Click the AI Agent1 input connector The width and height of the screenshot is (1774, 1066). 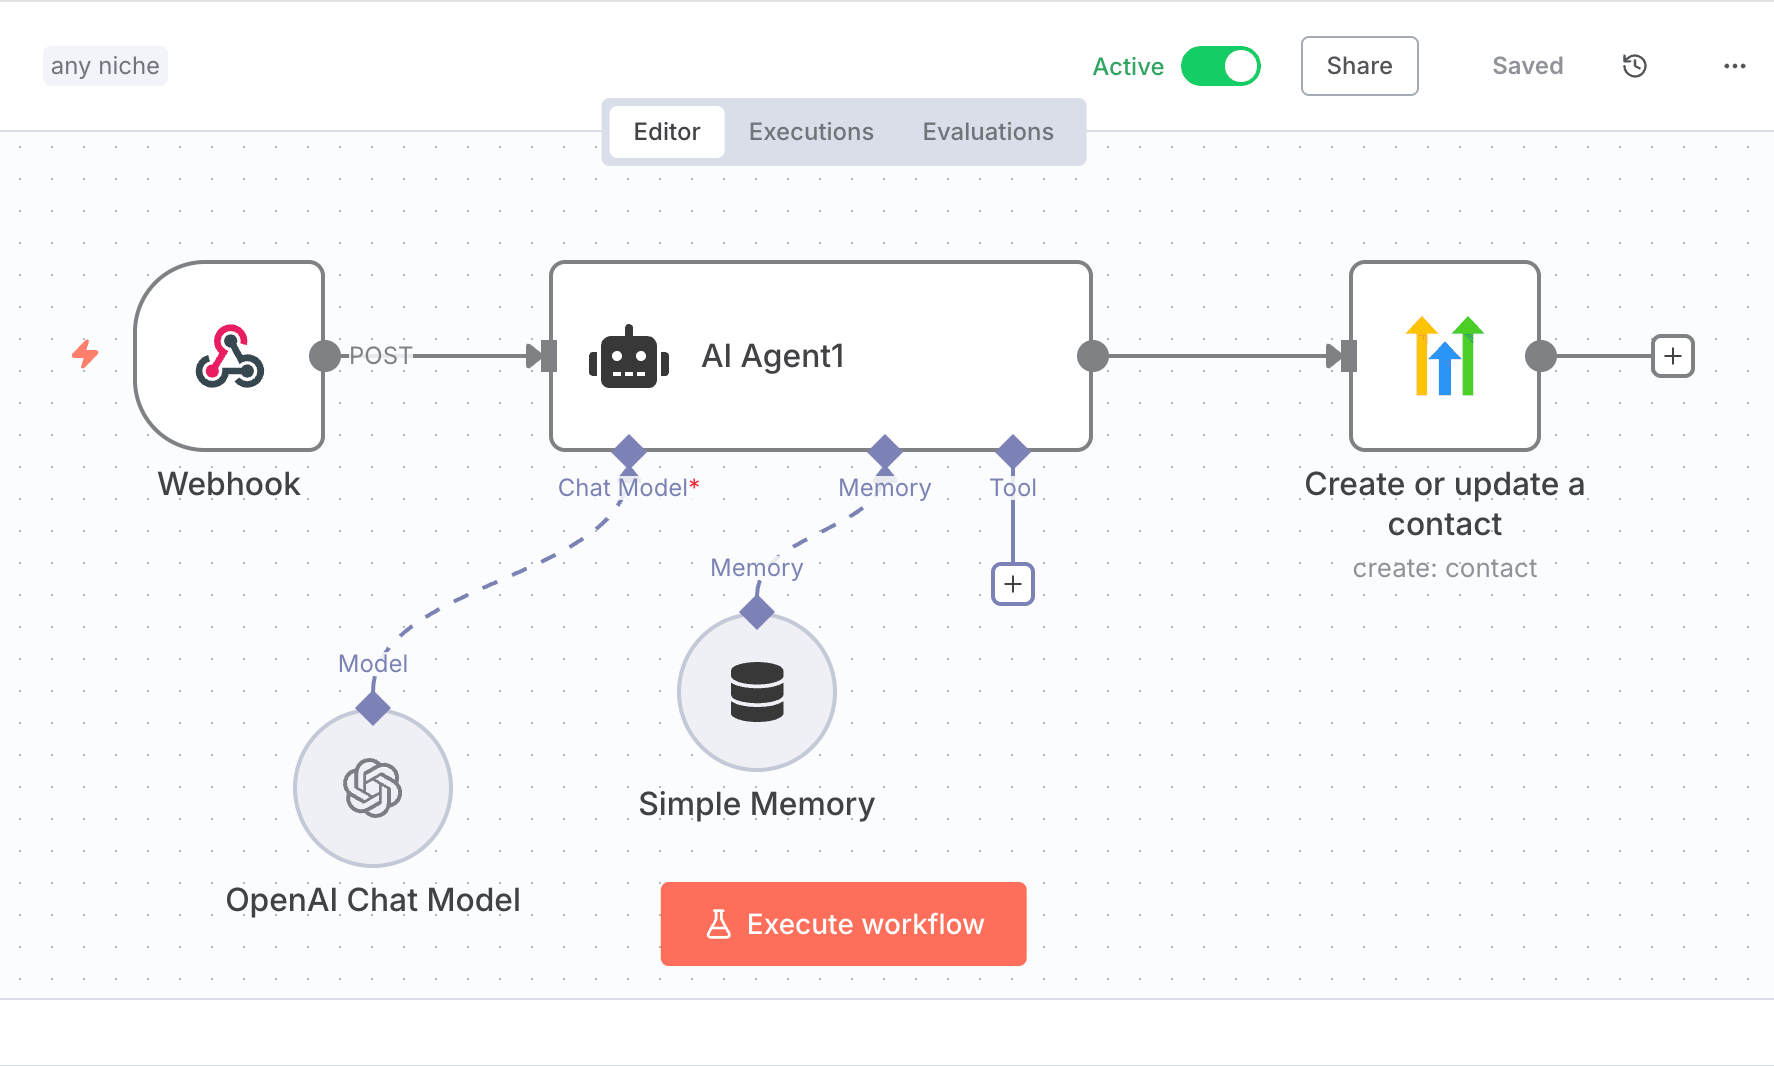548,356
